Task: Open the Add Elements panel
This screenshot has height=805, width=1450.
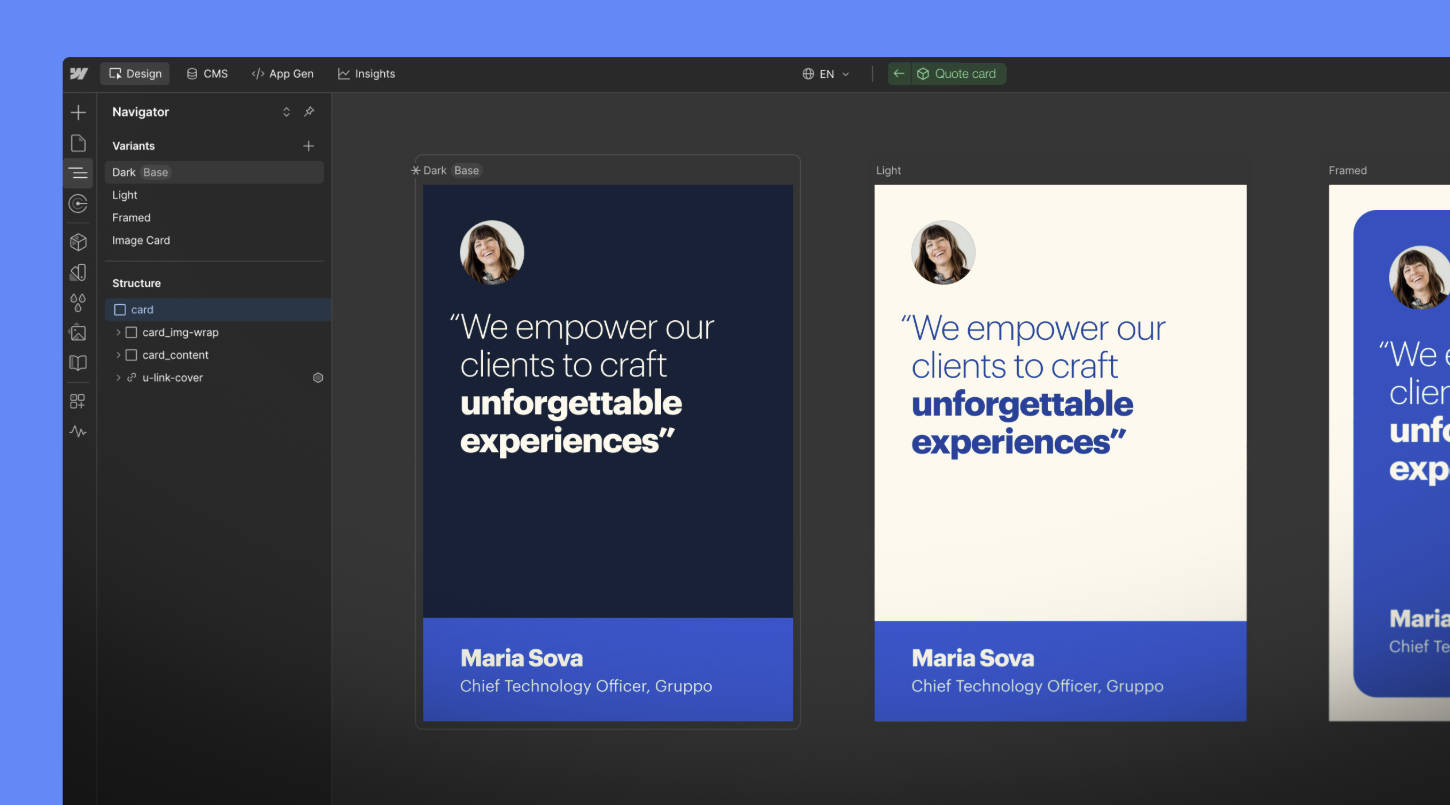Action: pyautogui.click(x=78, y=112)
